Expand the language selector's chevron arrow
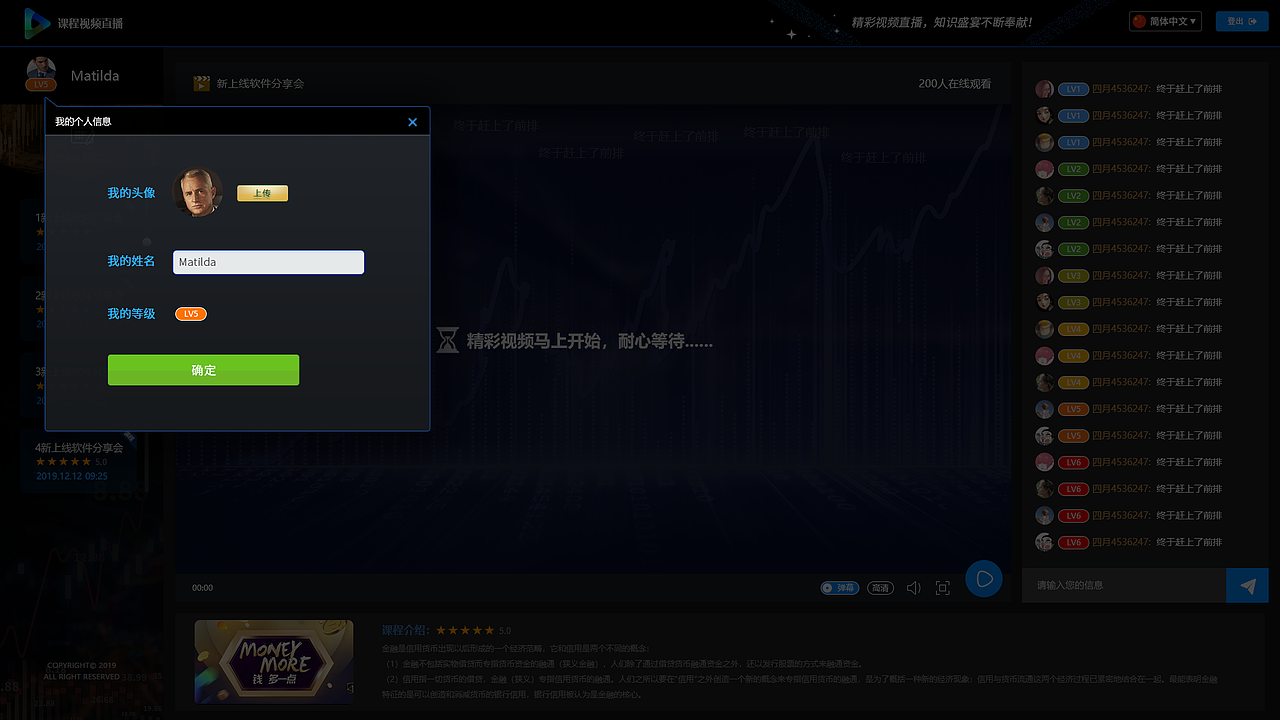Viewport: 1280px width, 720px height. tap(1192, 20)
